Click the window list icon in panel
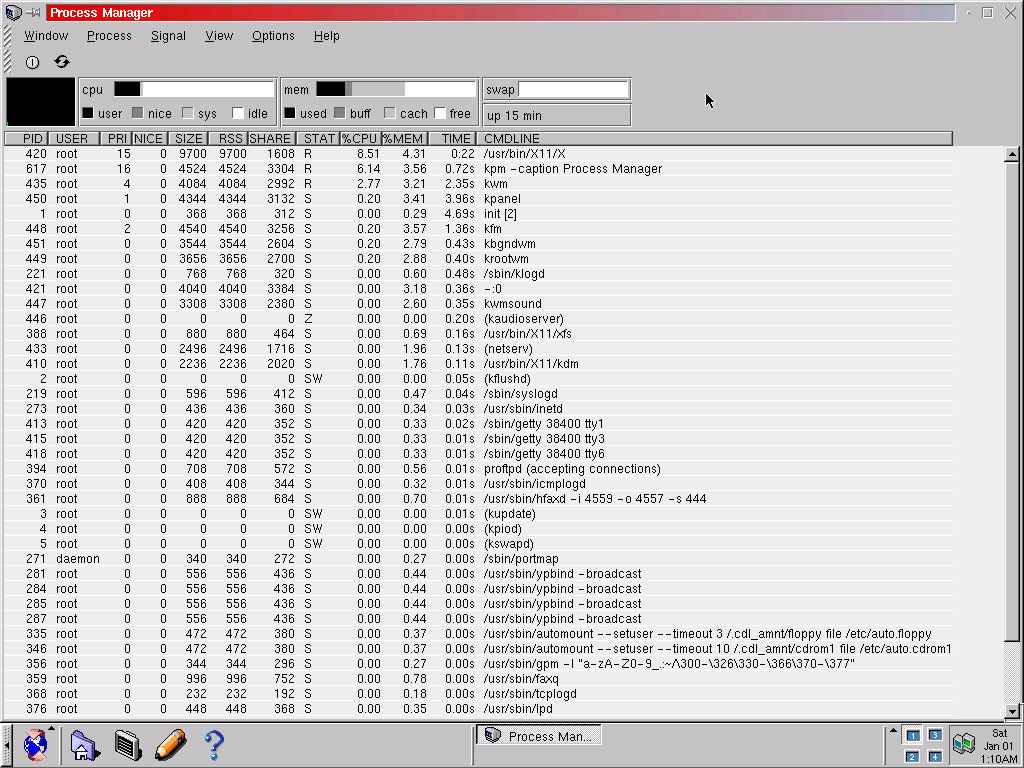This screenshot has width=1024, height=768. [126, 744]
